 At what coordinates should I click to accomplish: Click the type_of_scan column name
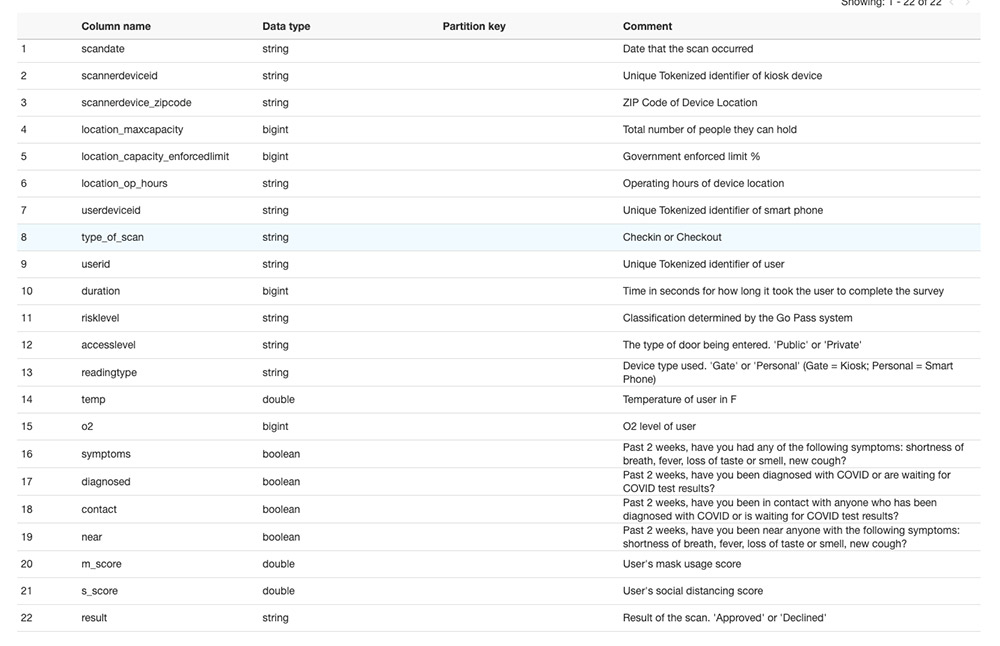[x=112, y=237]
